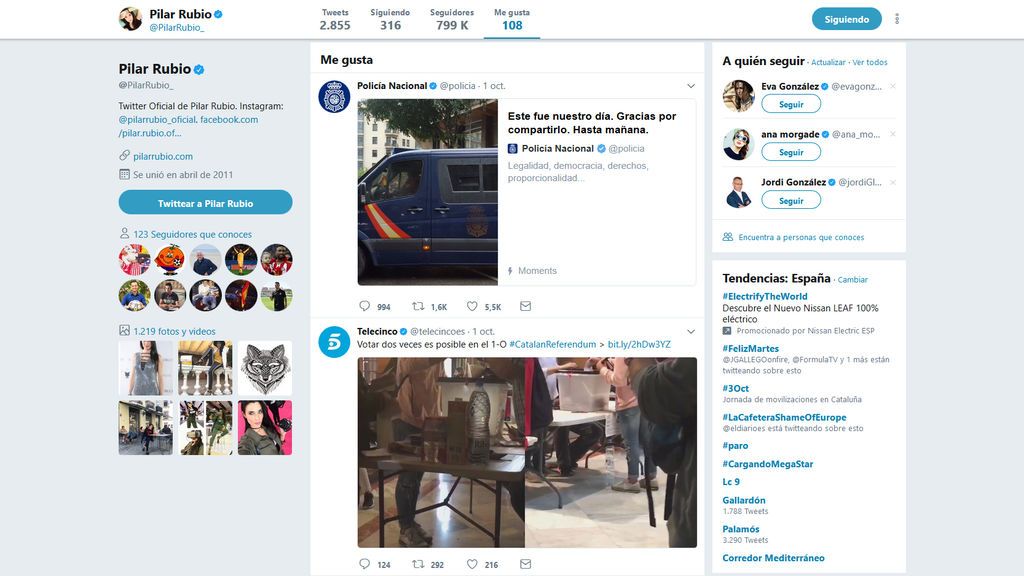Open more options next to Siguiendo button

(x=897, y=19)
